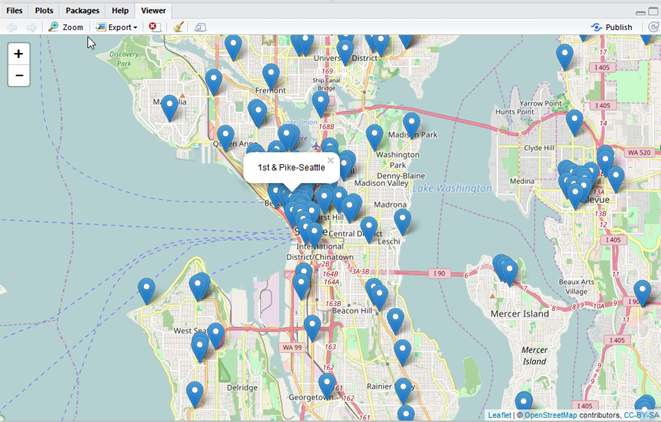
Task: Open the Packages tab
Action: [x=82, y=10]
